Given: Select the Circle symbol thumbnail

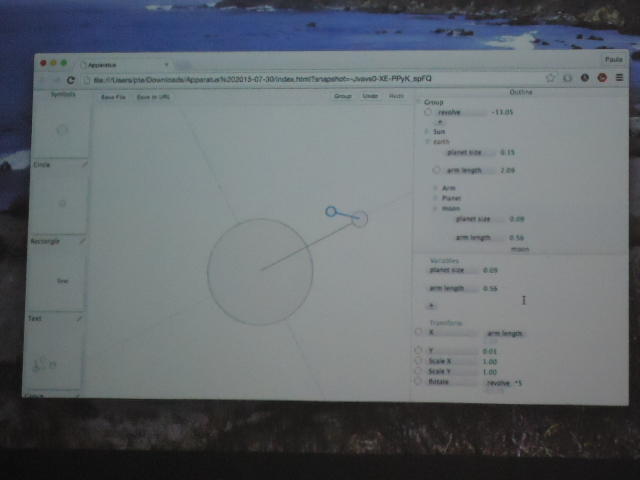Looking at the screenshot, I should [x=62, y=203].
